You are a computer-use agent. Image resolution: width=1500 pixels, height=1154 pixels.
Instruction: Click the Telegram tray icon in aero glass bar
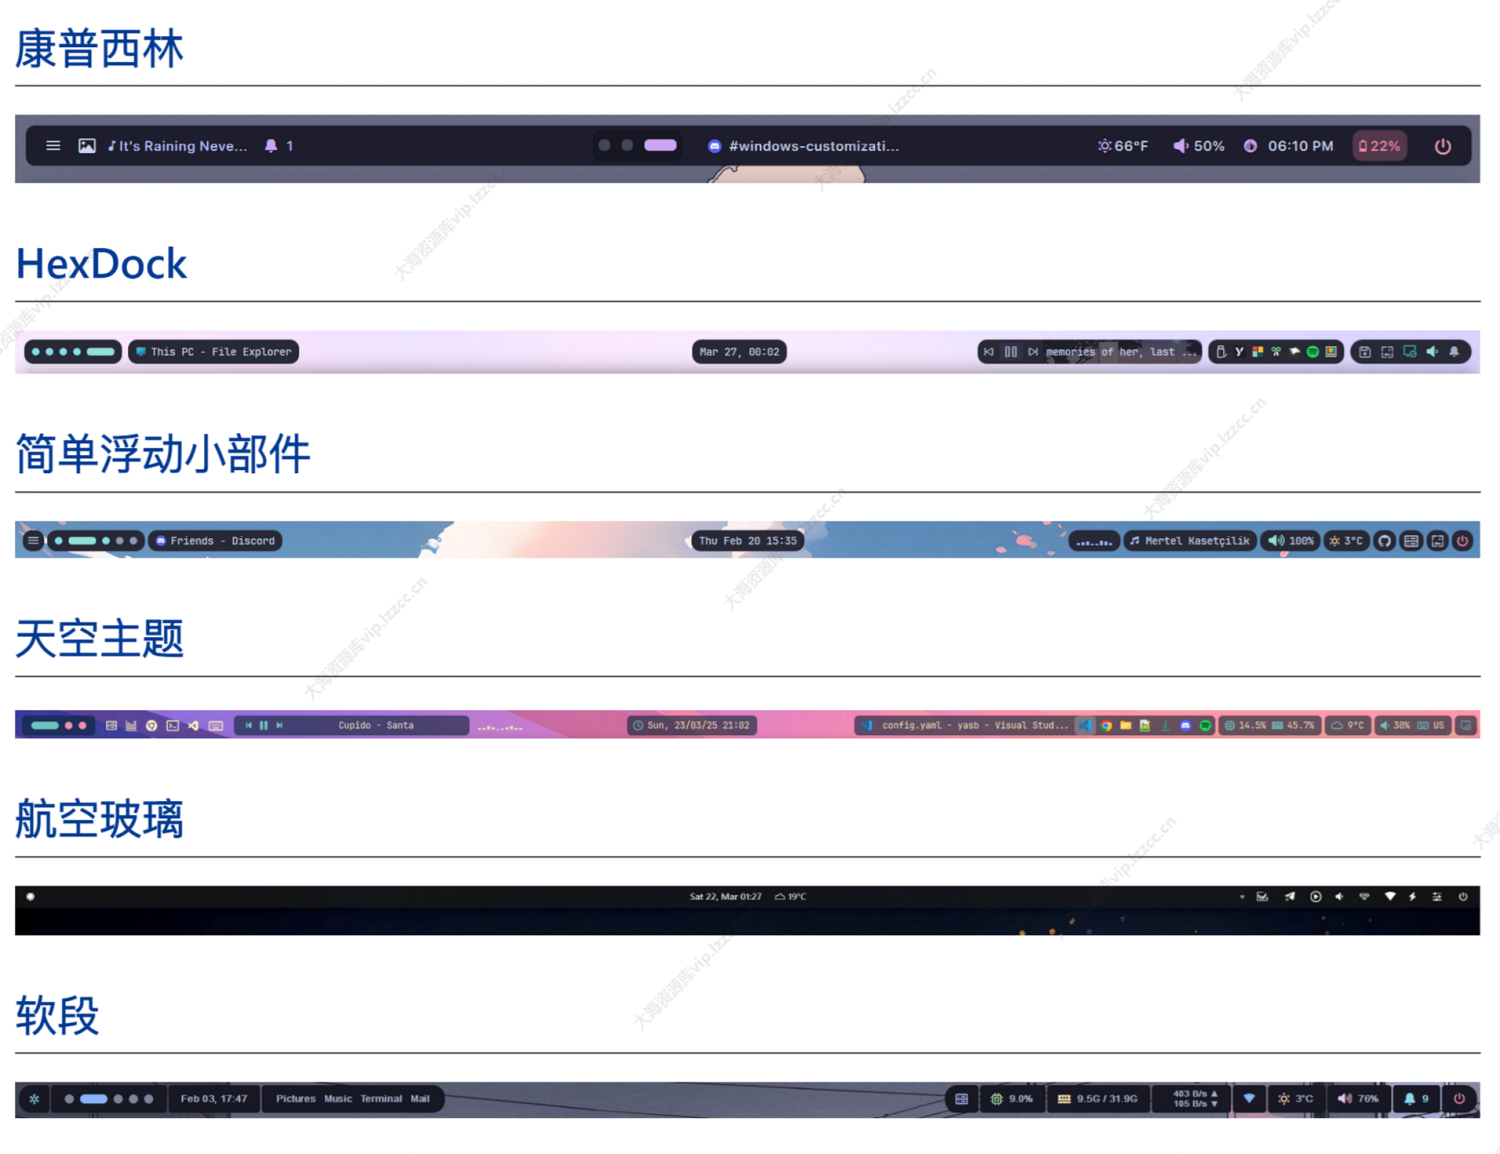point(1289,897)
